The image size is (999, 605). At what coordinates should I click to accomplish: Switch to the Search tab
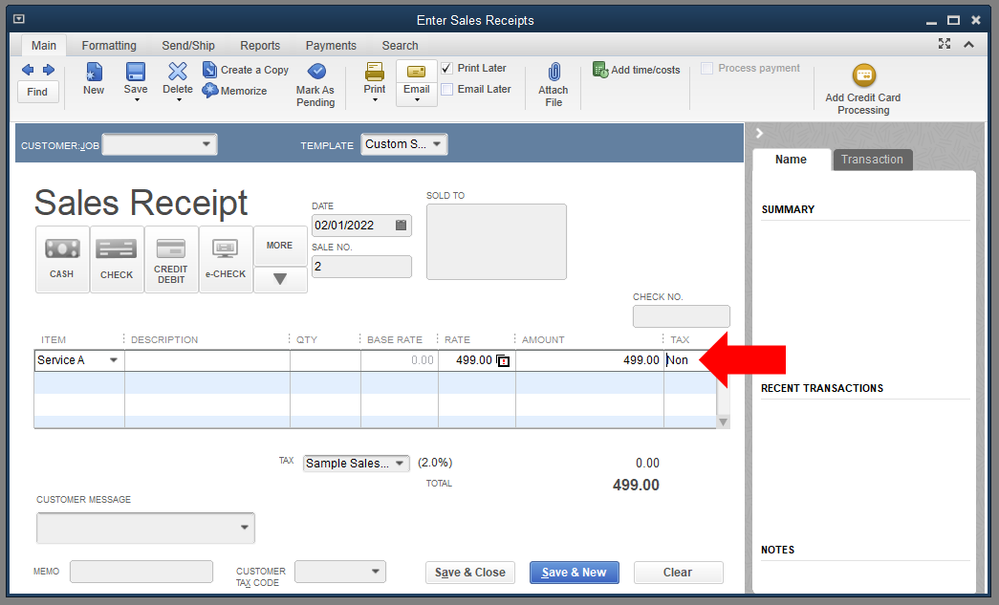tap(400, 46)
